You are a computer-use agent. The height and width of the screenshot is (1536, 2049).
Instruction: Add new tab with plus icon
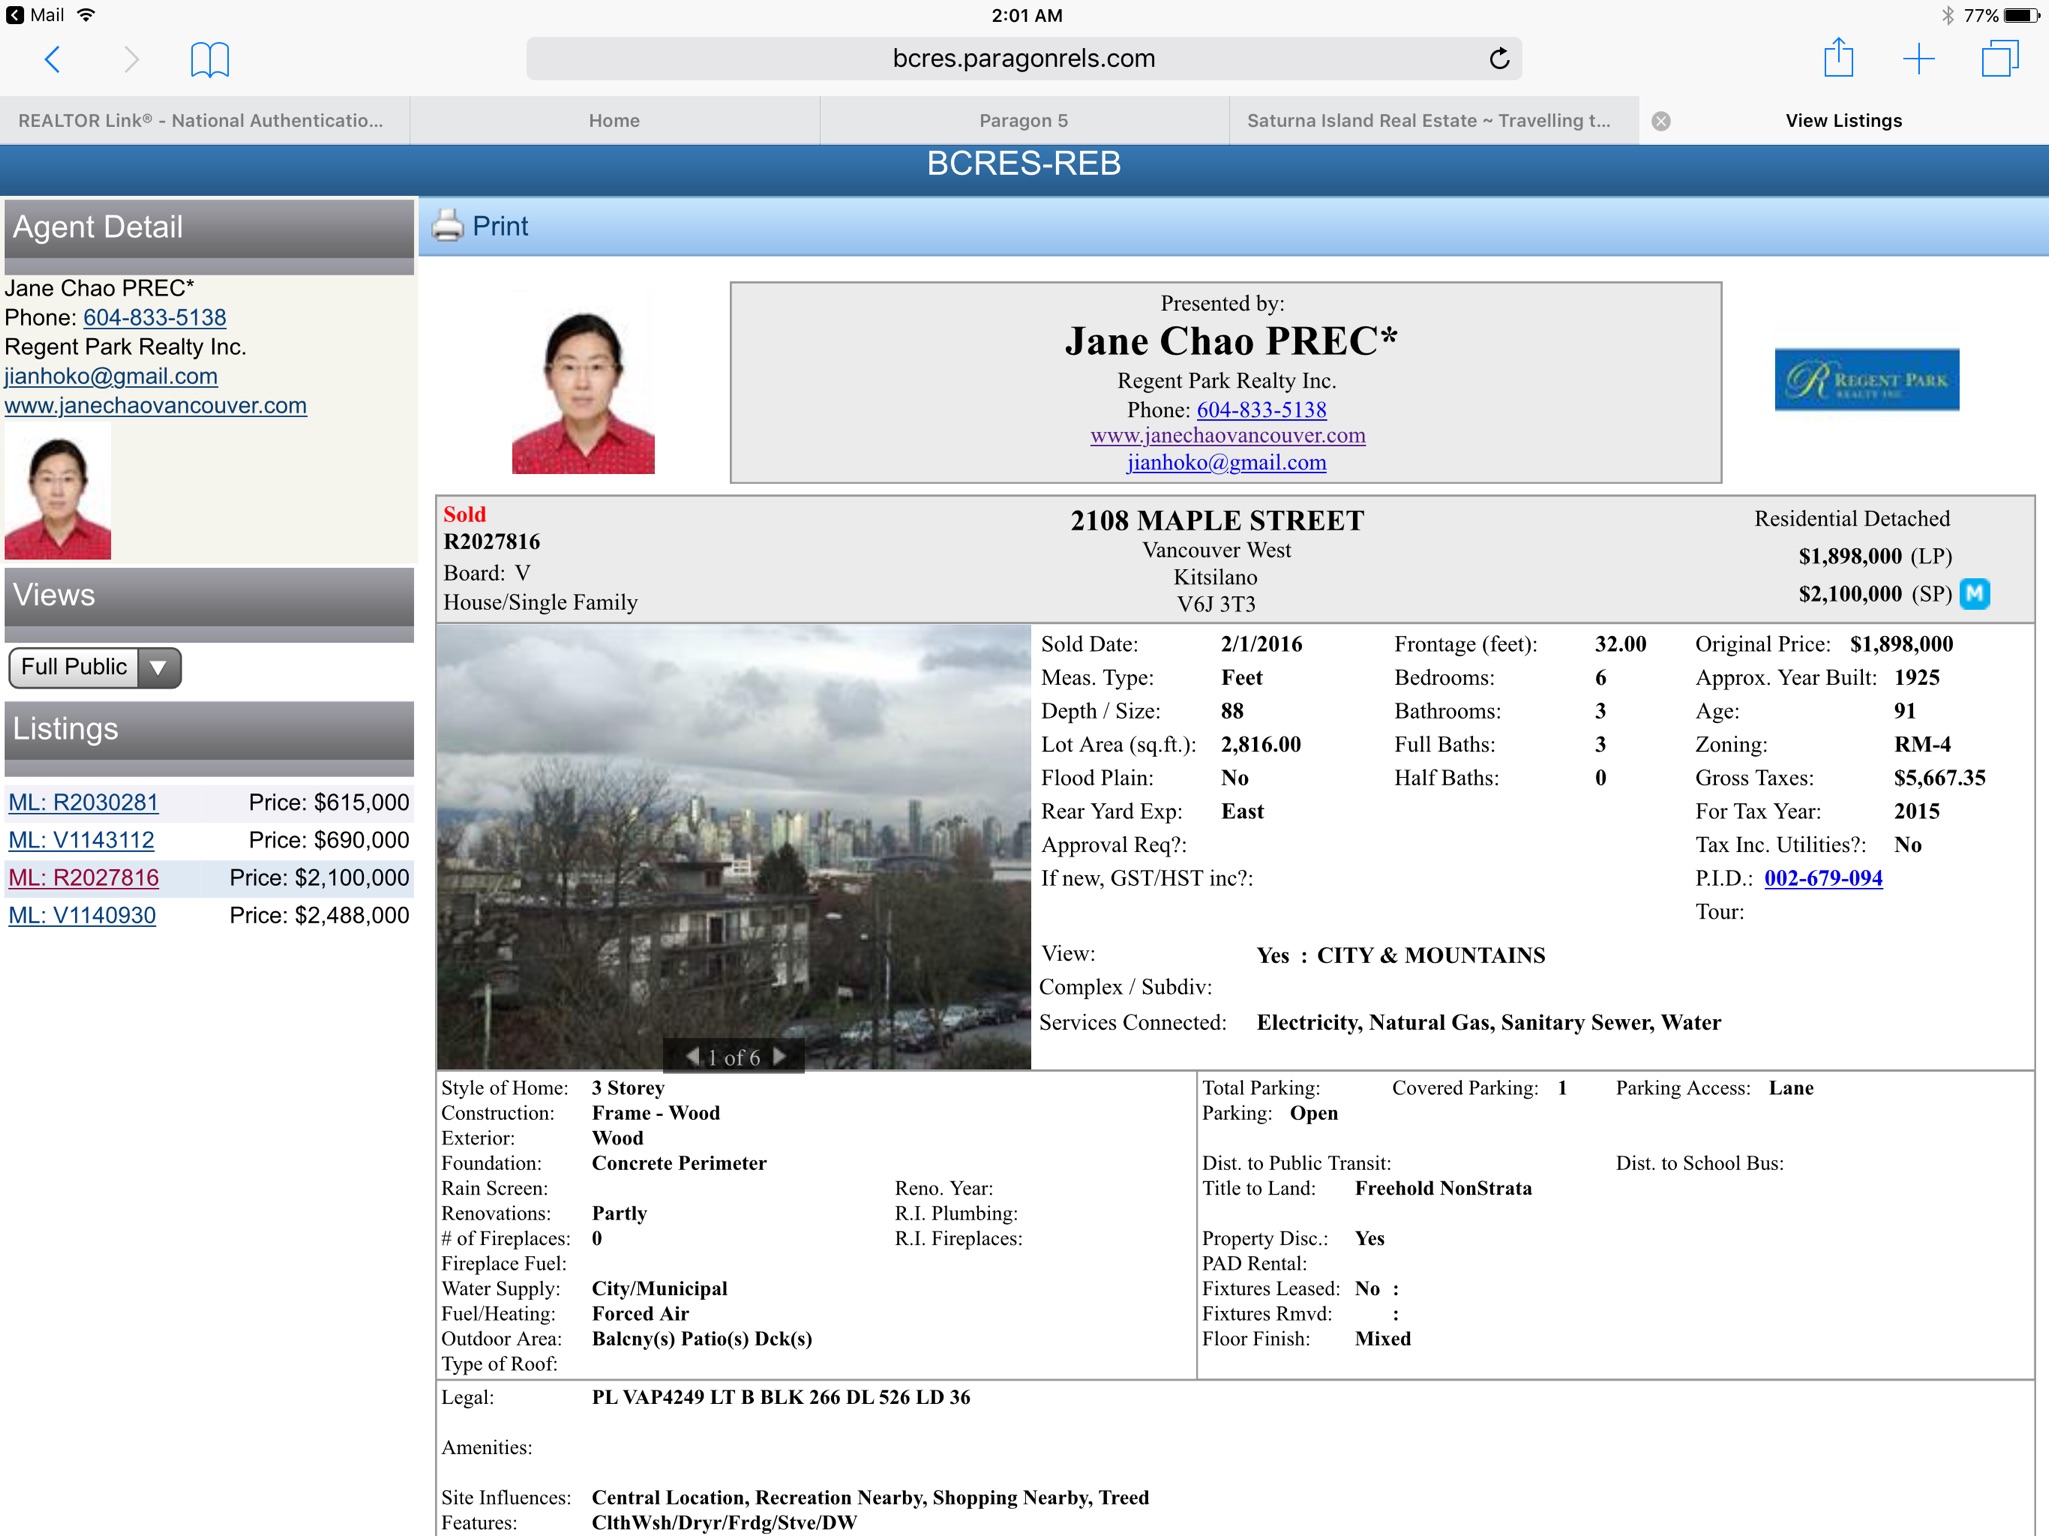[1918, 59]
